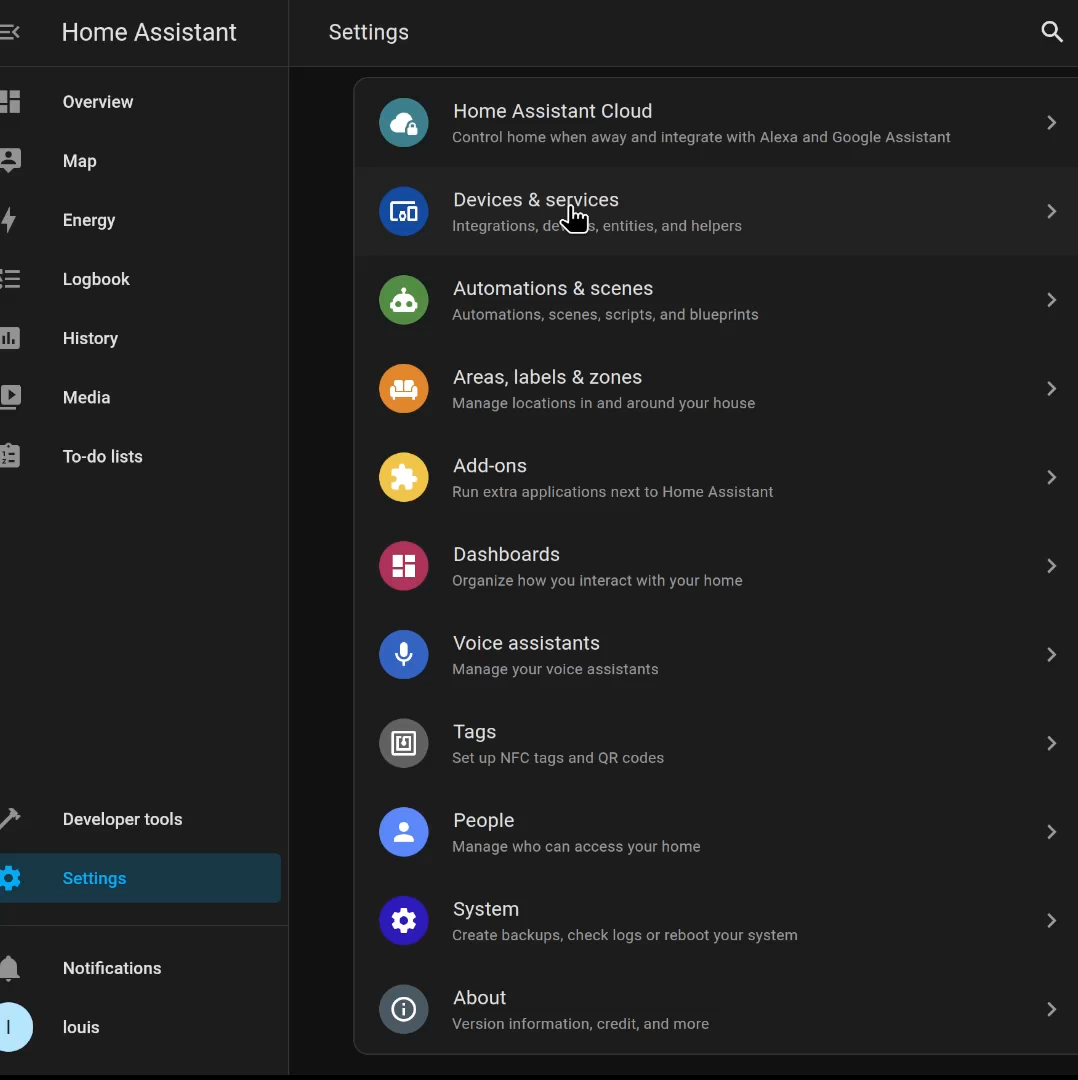
Task: Open Developer tools in the sidebar
Action: pos(141,819)
